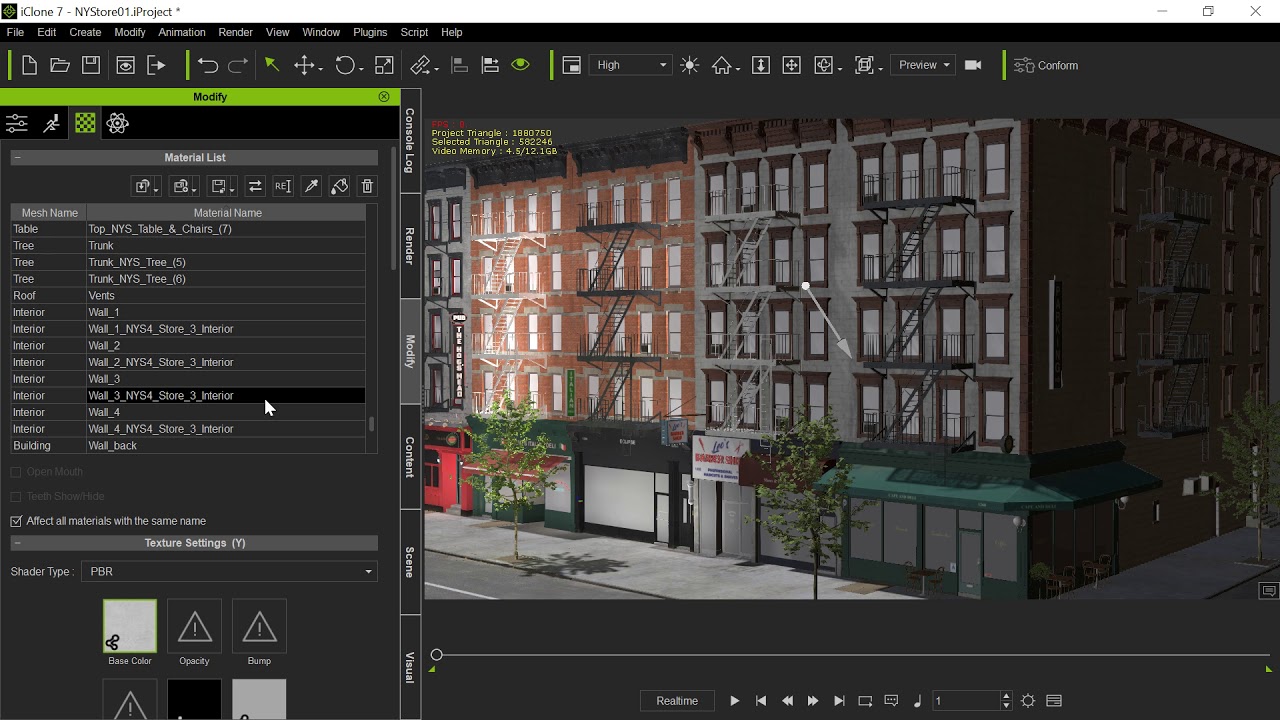Switch to the atom physics tab
The image size is (1280, 720).
pyautogui.click(x=118, y=123)
